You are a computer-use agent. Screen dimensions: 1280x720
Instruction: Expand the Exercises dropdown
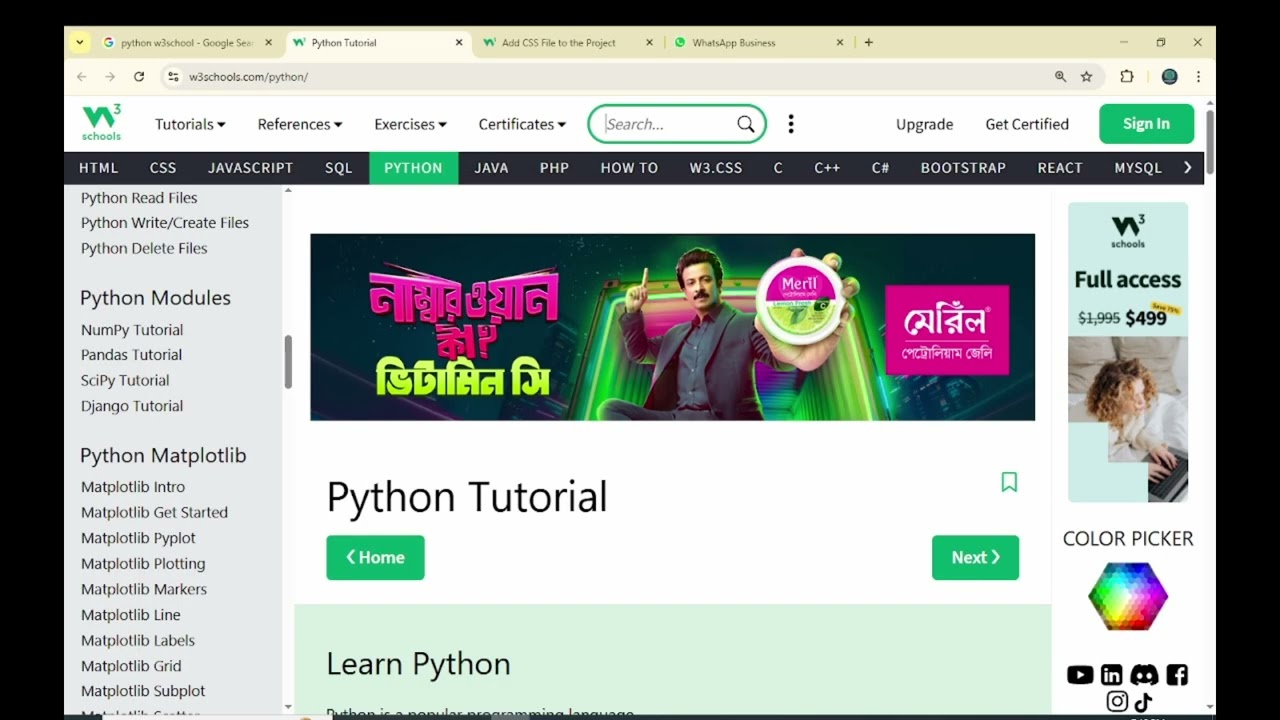pos(410,124)
